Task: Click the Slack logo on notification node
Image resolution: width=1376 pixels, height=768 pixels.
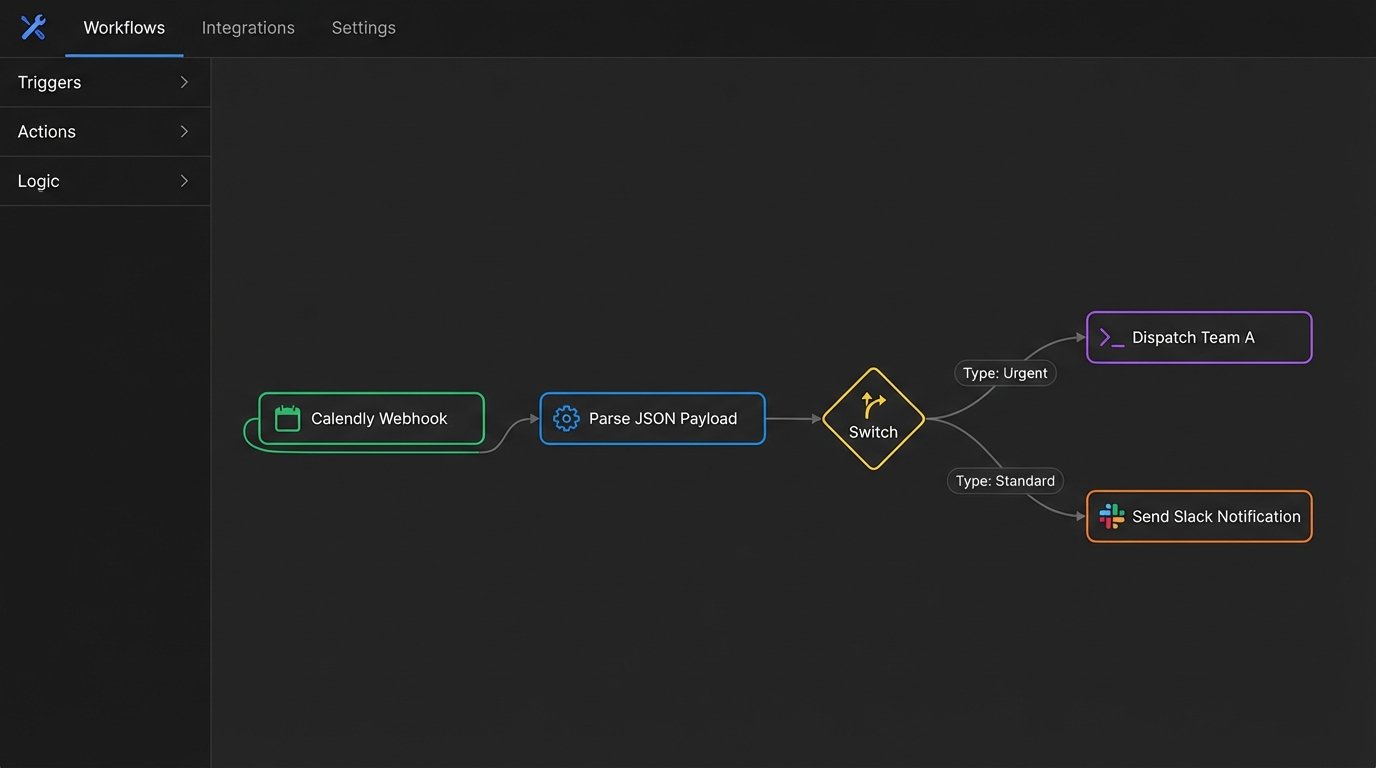Action: pyautogui.click(x=1111, y=516)
